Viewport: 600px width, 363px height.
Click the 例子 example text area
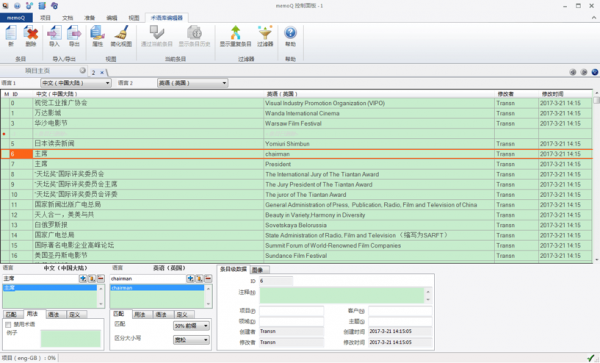pyautogui.click(x=70, y=339)
